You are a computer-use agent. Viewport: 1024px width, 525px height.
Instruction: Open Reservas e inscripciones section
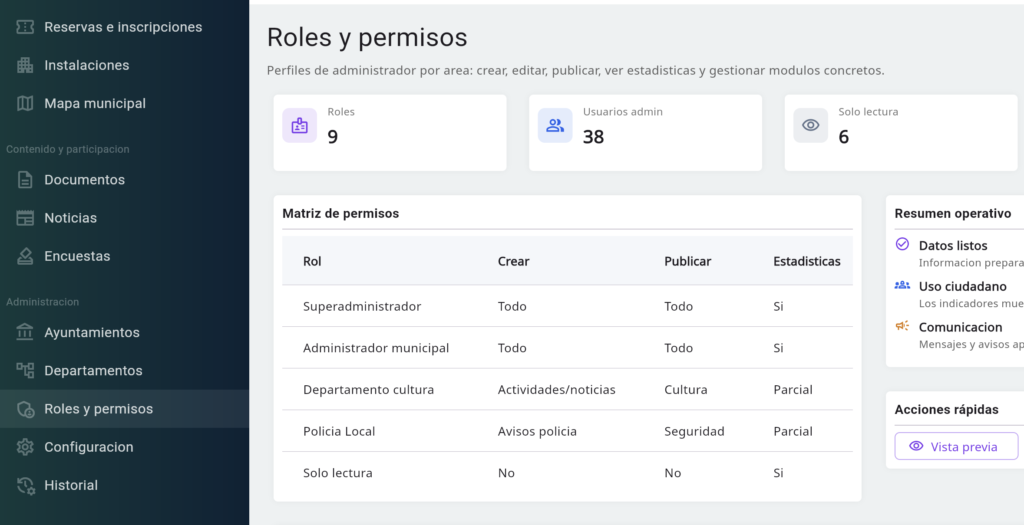(124, 27)
